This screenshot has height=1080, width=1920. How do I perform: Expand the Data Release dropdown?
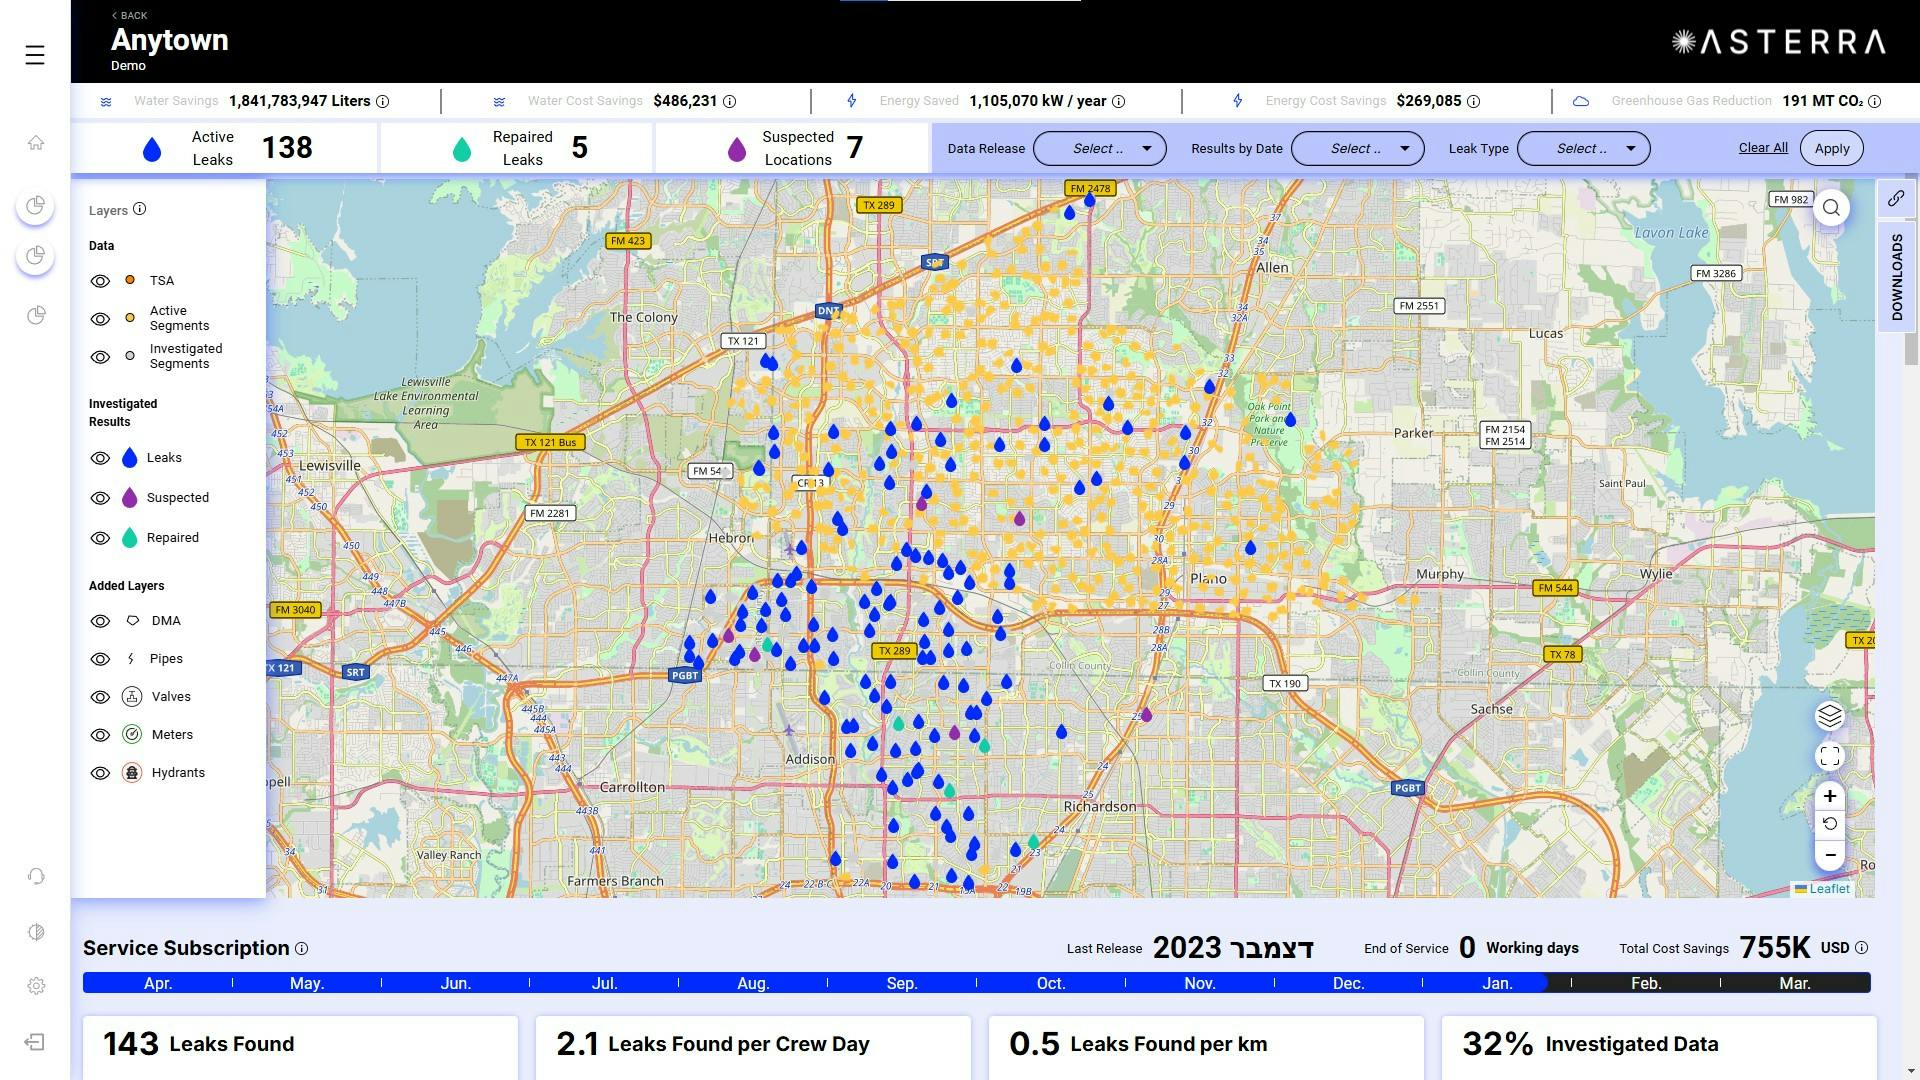click(1099, 149)
